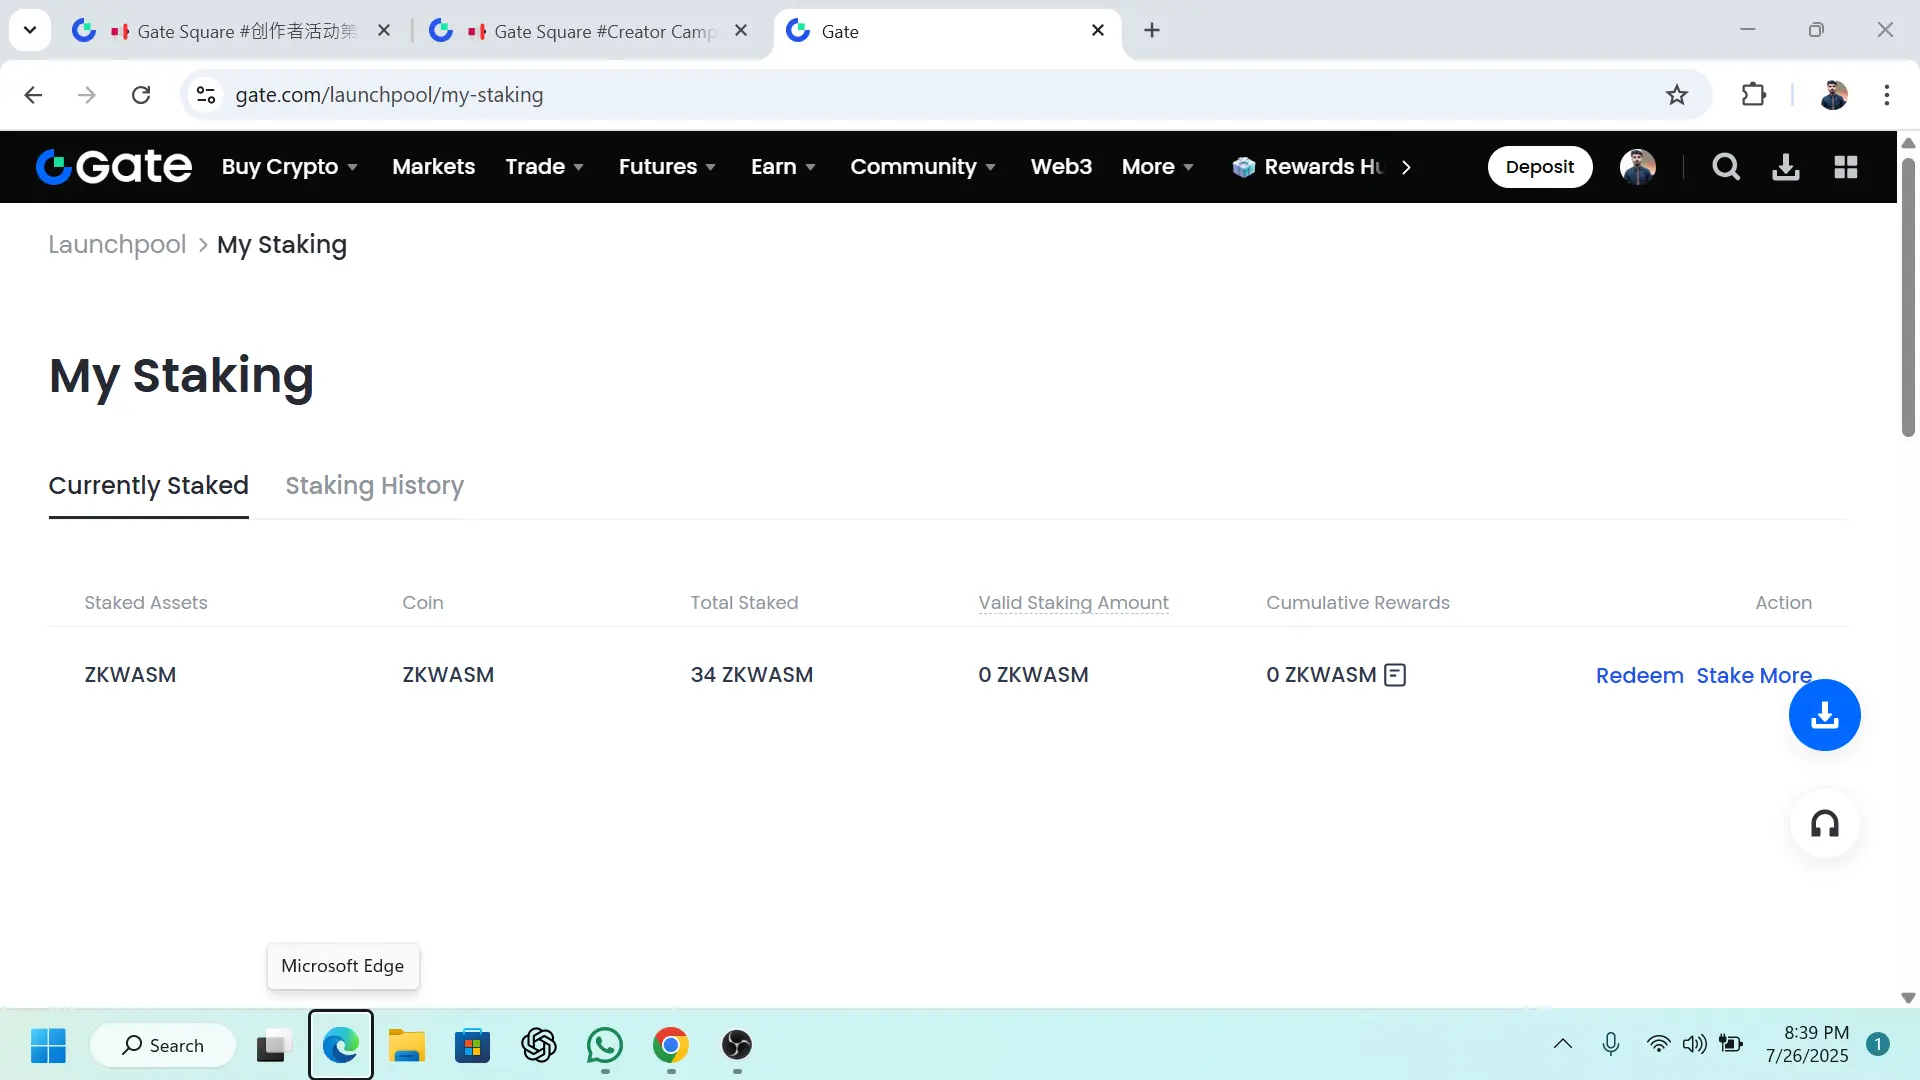Open the taskbar clock and date

1807,1044
